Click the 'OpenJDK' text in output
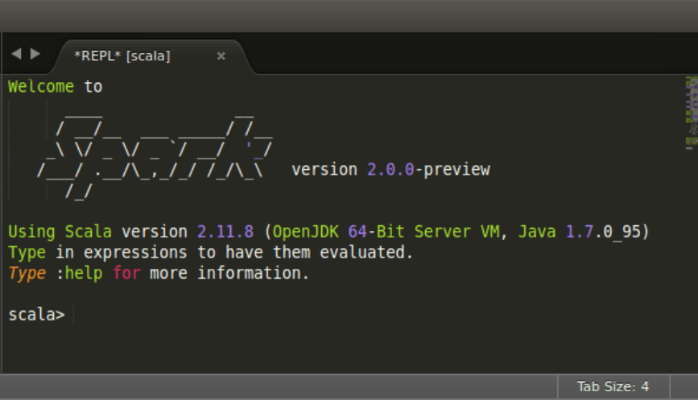Screen dimensions: 698x400 [306, 232]
